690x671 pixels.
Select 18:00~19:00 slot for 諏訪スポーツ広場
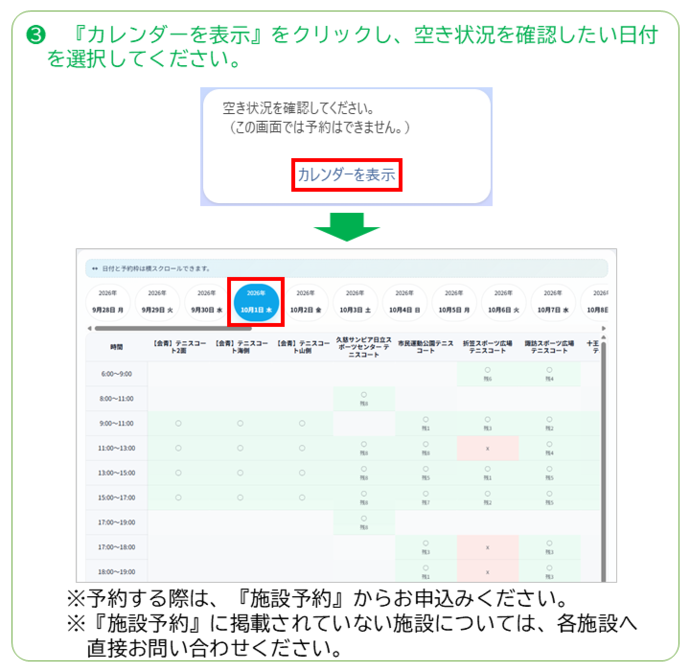[549, 572]
